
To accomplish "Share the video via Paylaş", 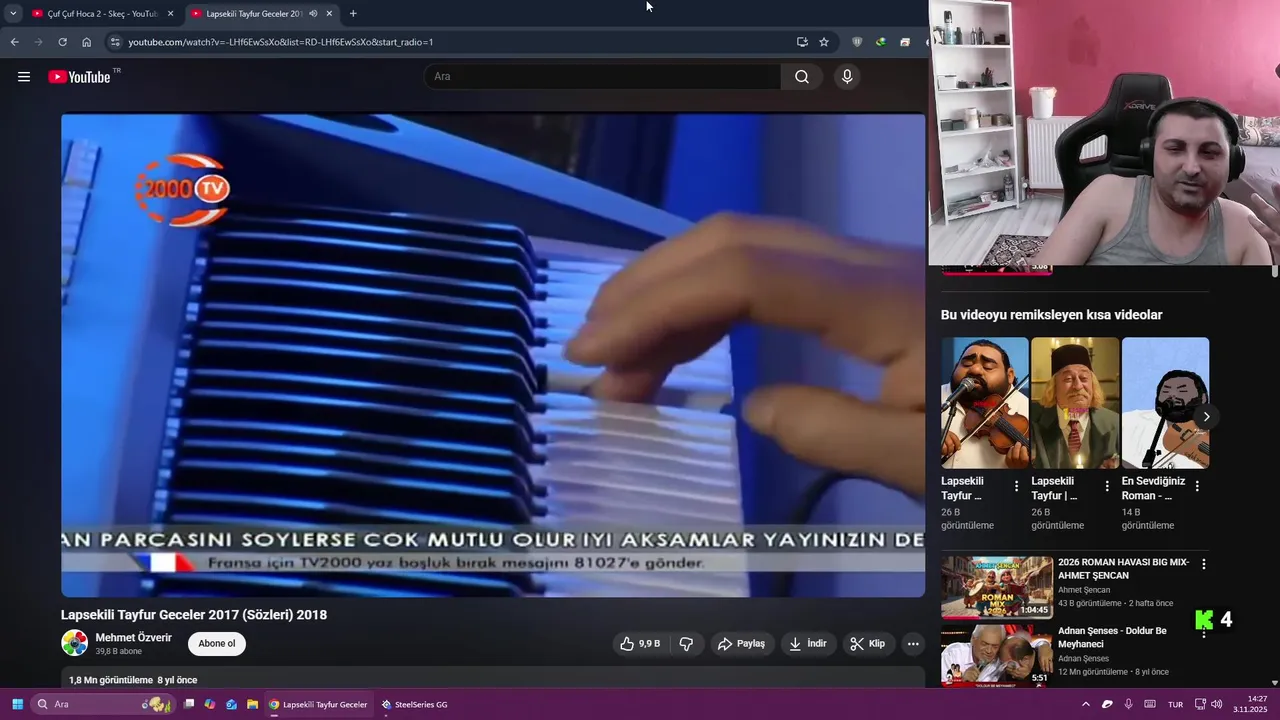I will tap(741, 644).
